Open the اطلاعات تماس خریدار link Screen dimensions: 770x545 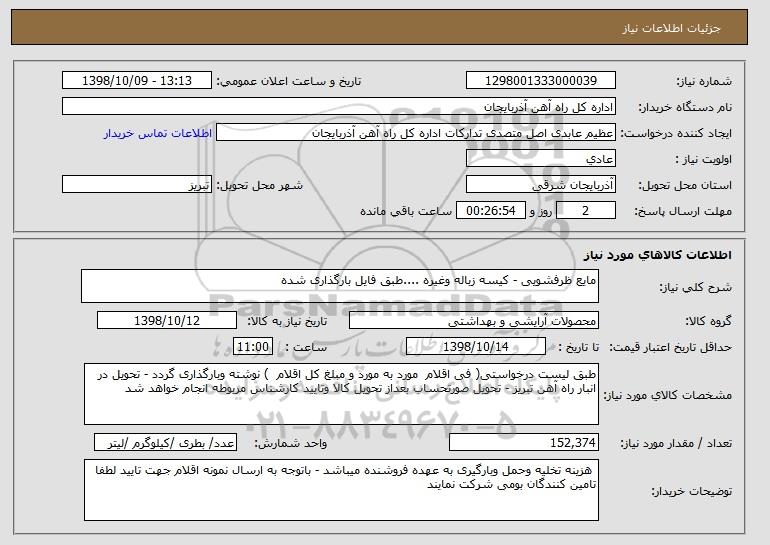pyautogui.click(x=158, y=133)
